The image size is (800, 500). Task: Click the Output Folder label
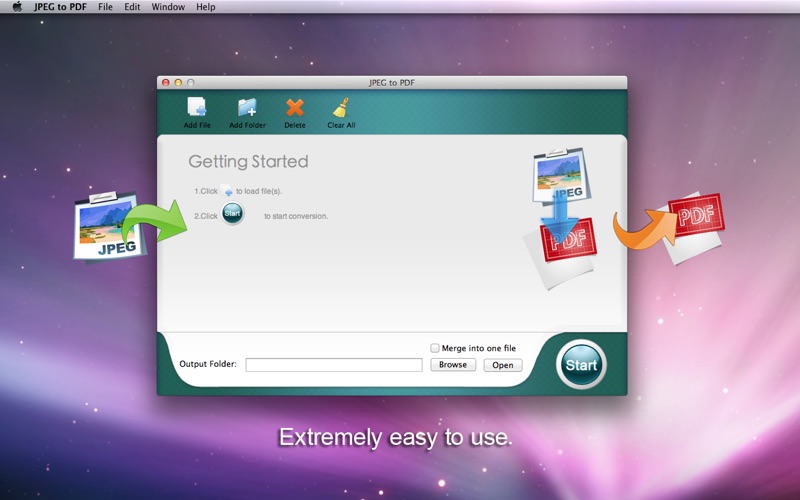pyautogui.click(x=208, y=364)
